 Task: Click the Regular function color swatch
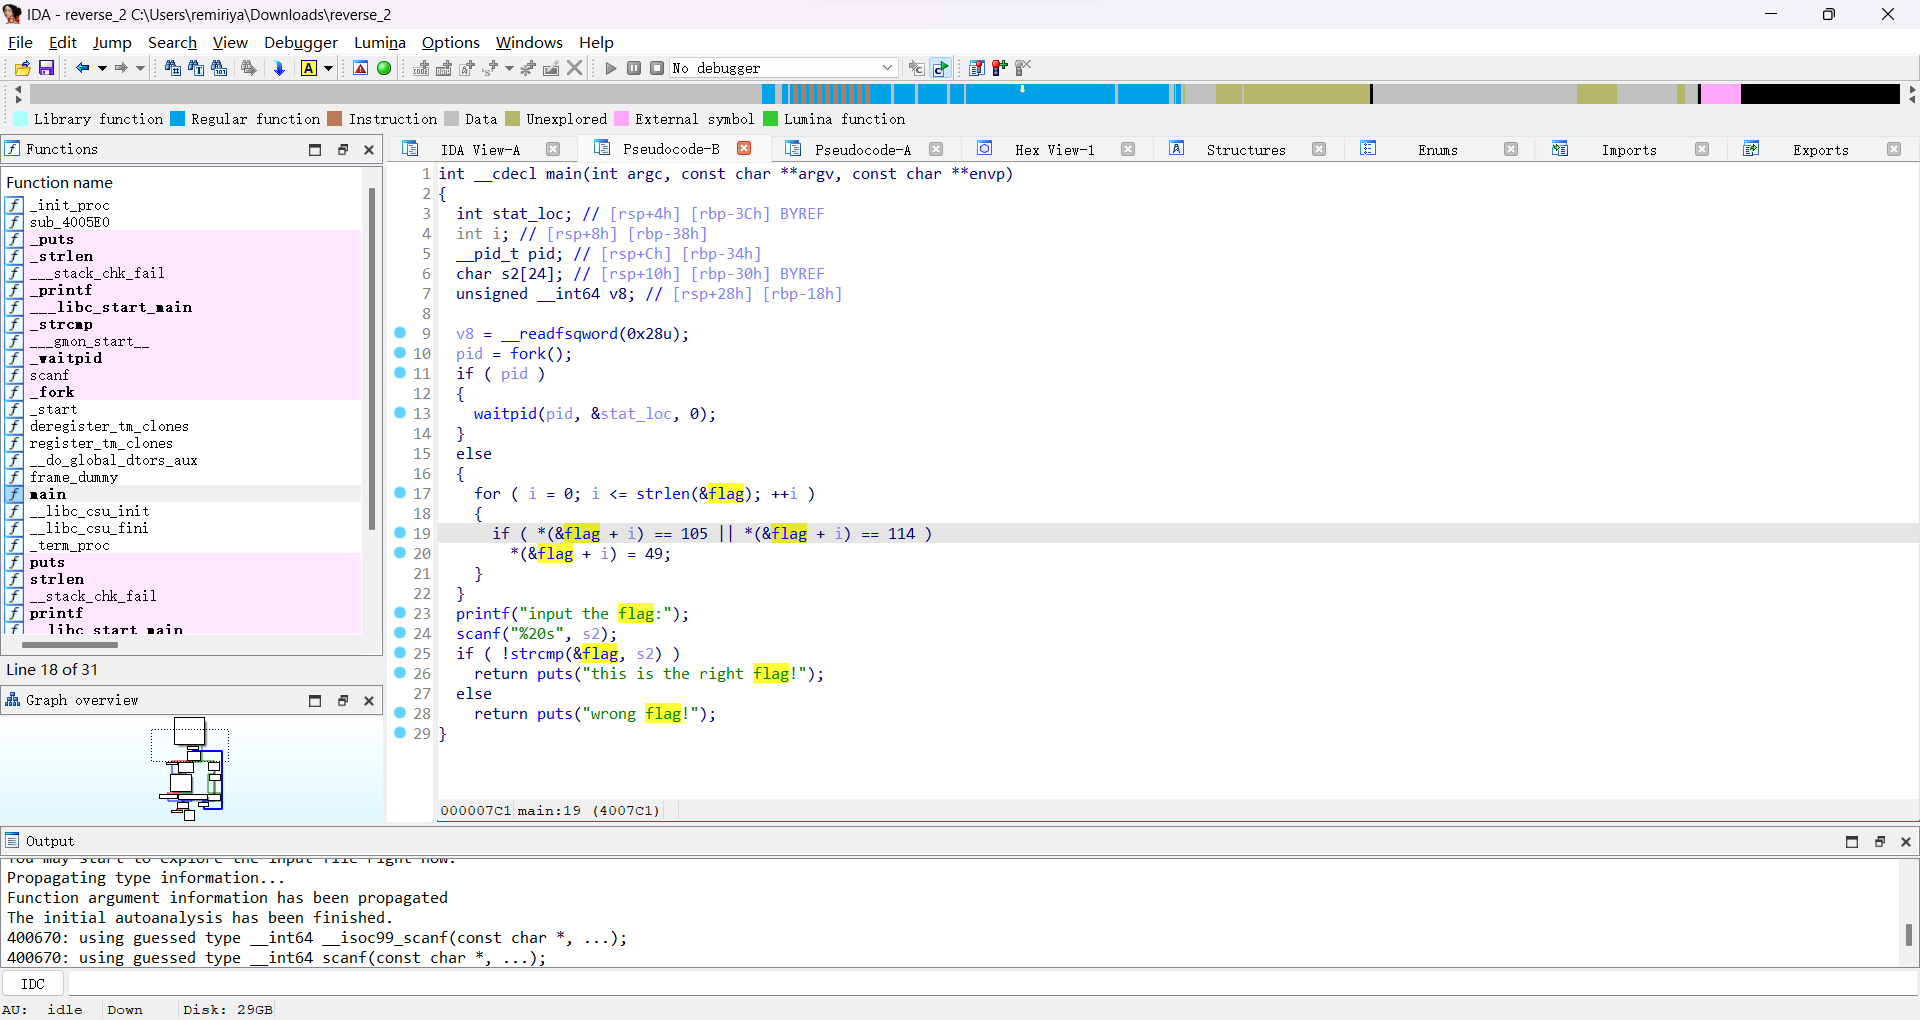click(x=177, y=119)
